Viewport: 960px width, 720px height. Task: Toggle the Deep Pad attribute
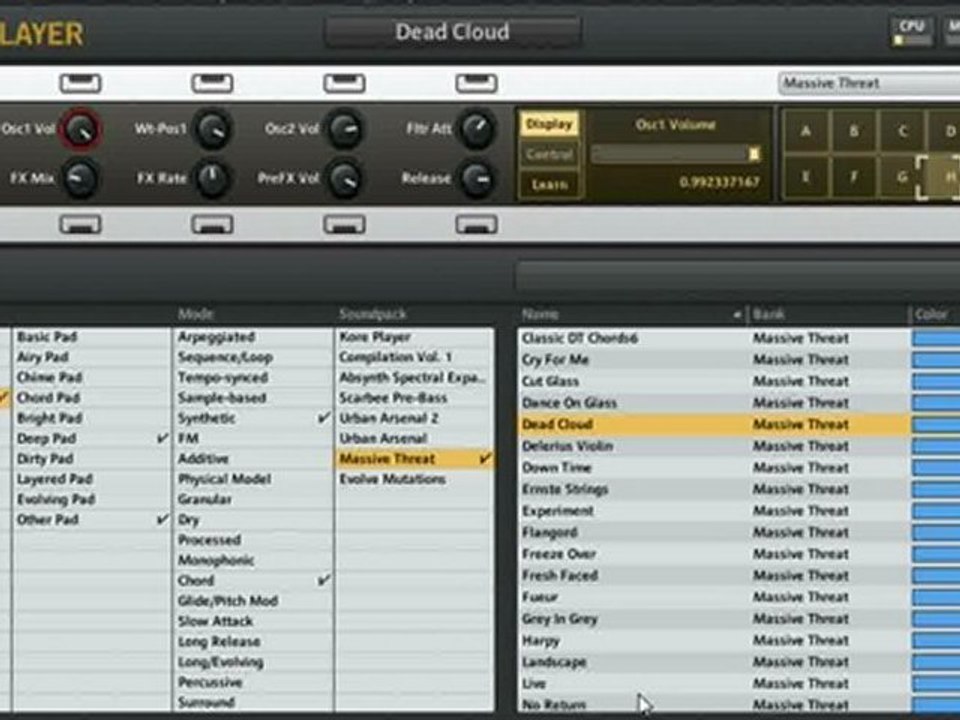pos(91,438)
